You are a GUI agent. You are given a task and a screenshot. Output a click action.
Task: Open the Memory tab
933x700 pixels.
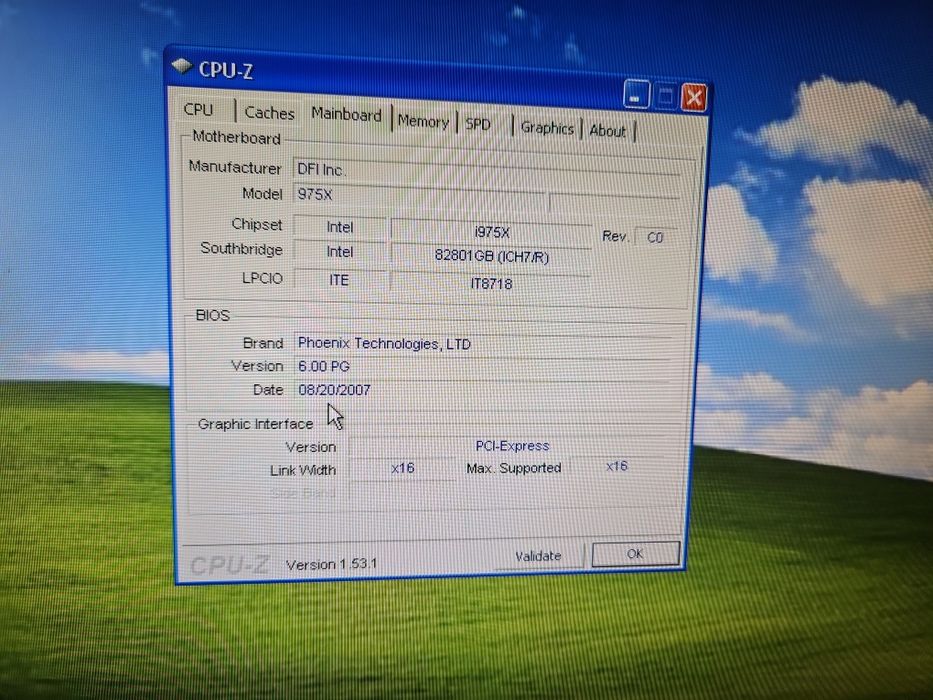pyautogui.click(x=423, y=121)
